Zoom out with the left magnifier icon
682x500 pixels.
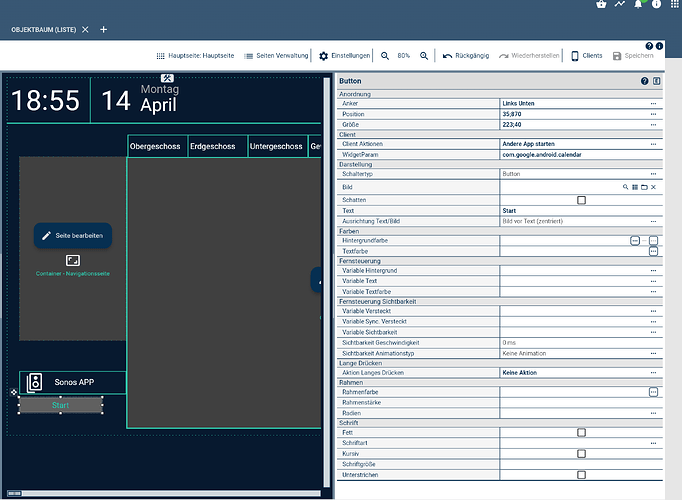pos(385,56)
